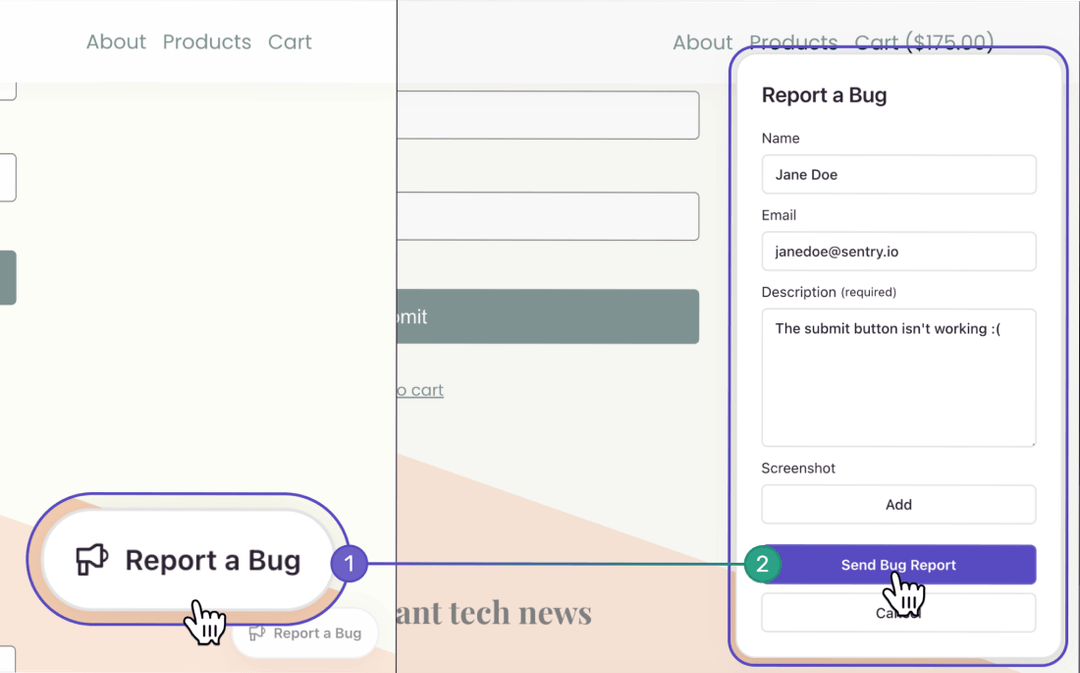Select Products in the navigation
Screen dimensions: 1080x673
pos(207,42)
